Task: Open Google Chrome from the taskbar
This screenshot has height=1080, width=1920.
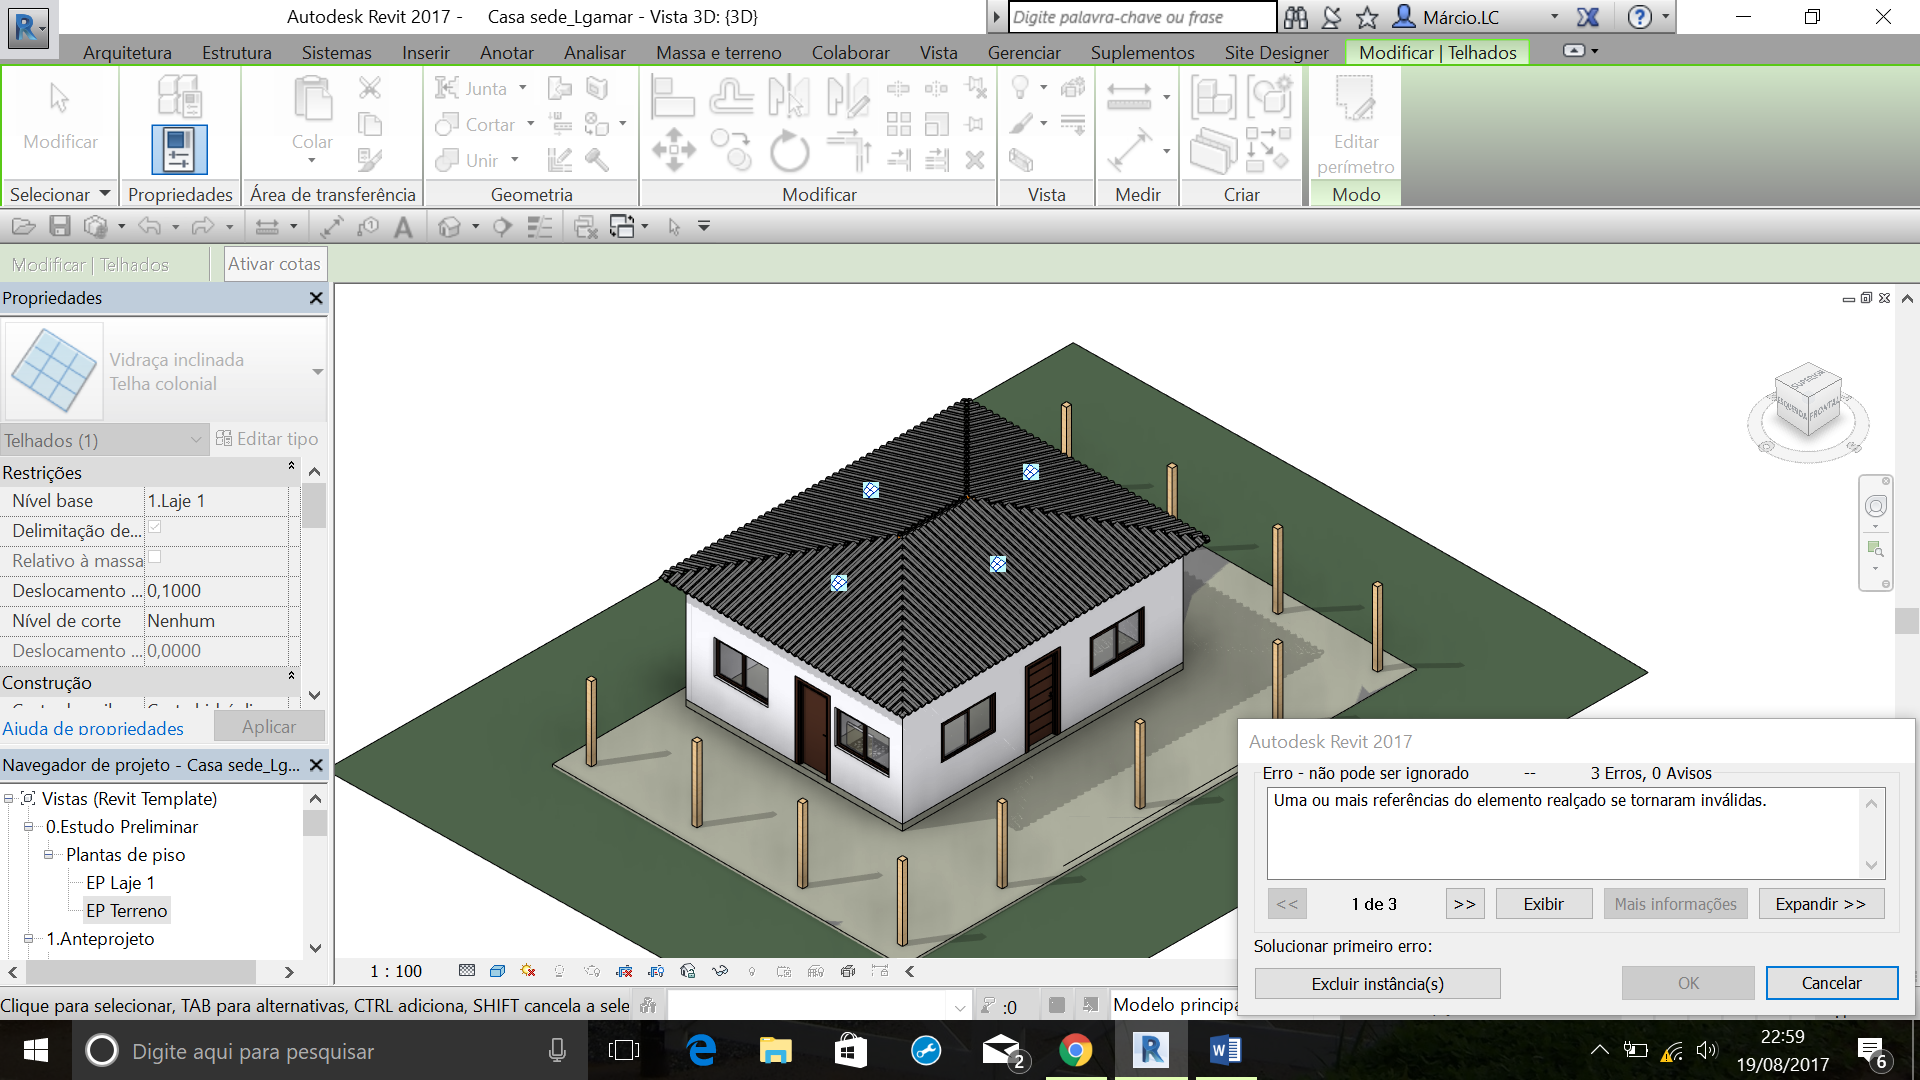Action: click(x=1075, y=1051)
